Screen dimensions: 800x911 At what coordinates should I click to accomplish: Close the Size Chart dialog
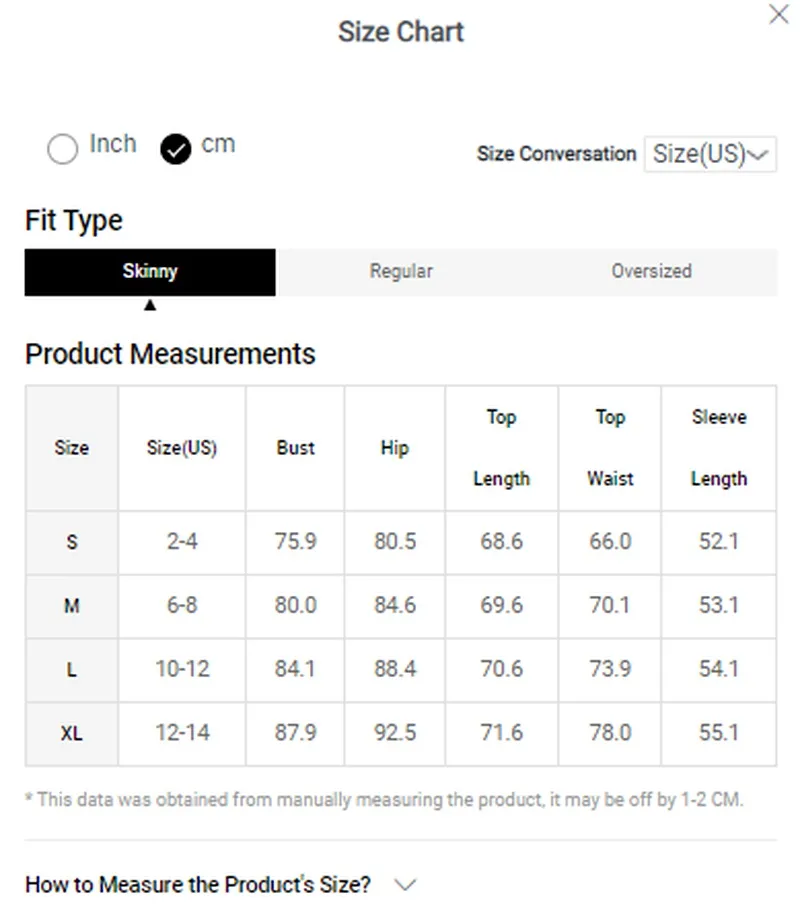pyautogui.click(x=778, y=15)
